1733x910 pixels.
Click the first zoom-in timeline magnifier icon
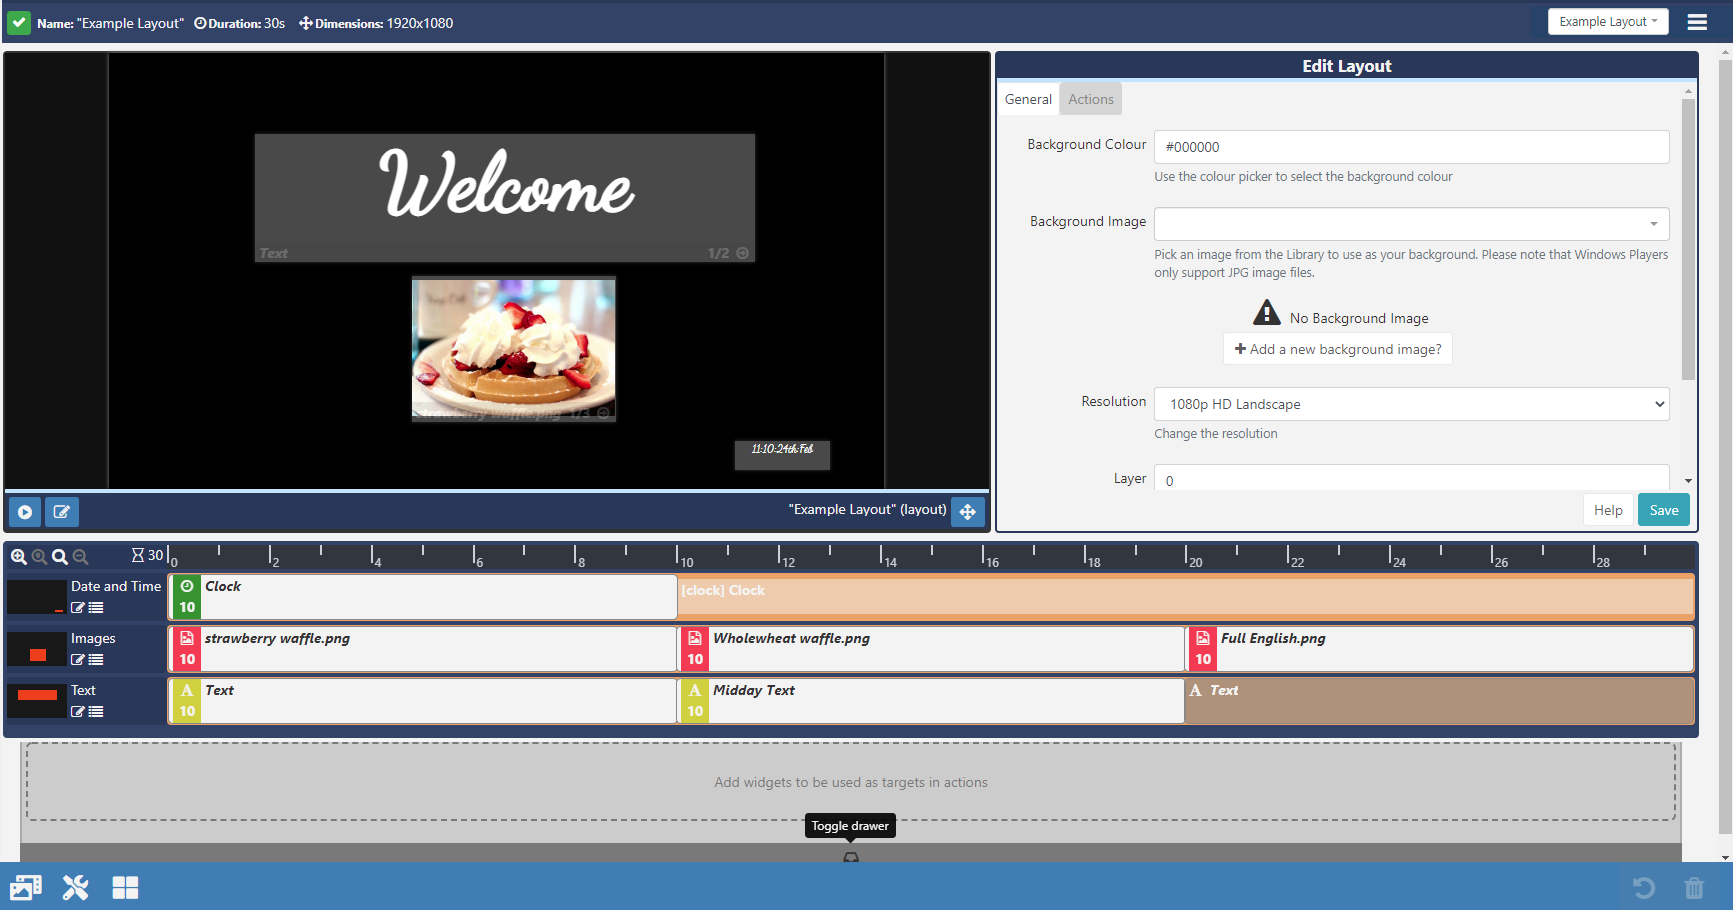pyautogui.click(x=18, y=557)
